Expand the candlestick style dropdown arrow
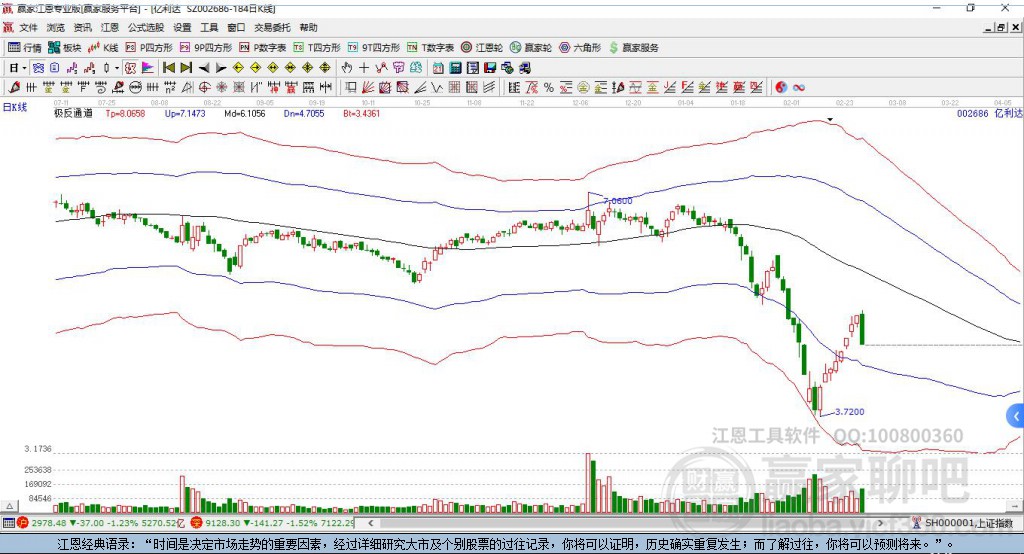 pyautogui.click(x=116, y=67)
